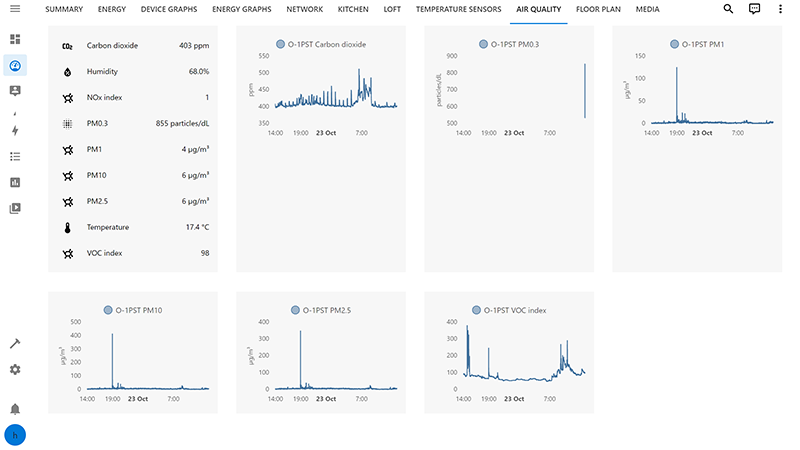This screenshot has width=800, height=450.
Task: Click the molecule icon beside PM2.5 row
Action: [67, 202]
